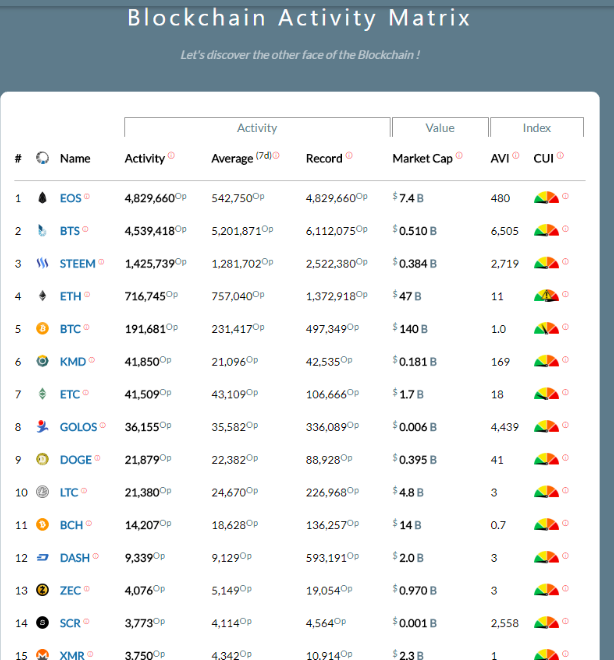614x660 pixels.
Task: Click info icon beside Market Cap header
Action: point(459,155)
